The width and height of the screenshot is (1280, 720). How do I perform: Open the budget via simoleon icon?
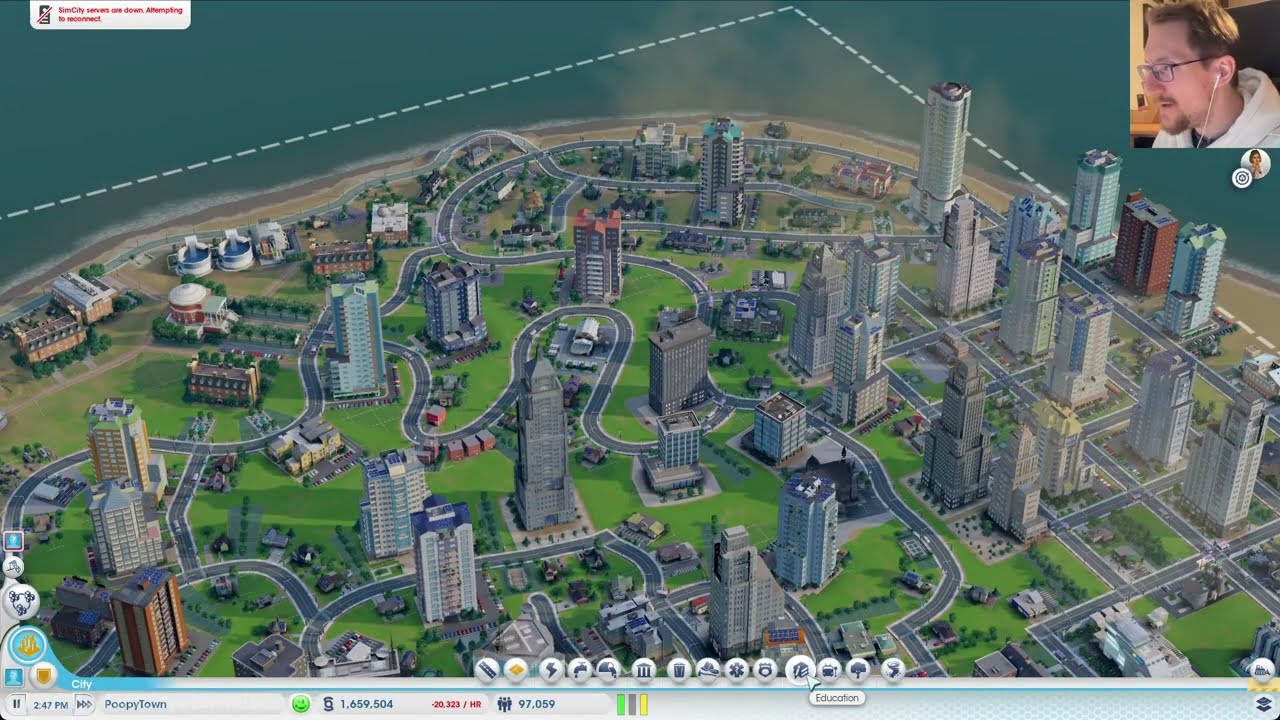(328, 704)
